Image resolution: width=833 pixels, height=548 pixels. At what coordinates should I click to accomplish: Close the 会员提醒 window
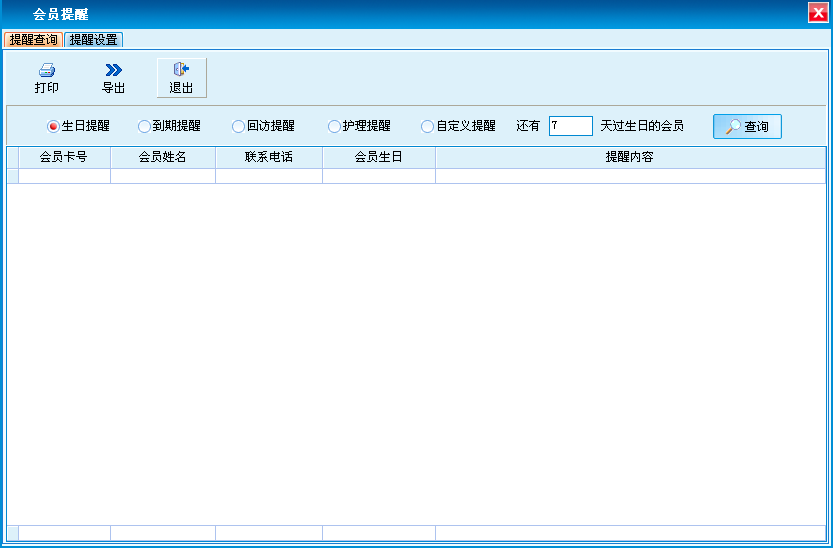[x=817, y=13]
